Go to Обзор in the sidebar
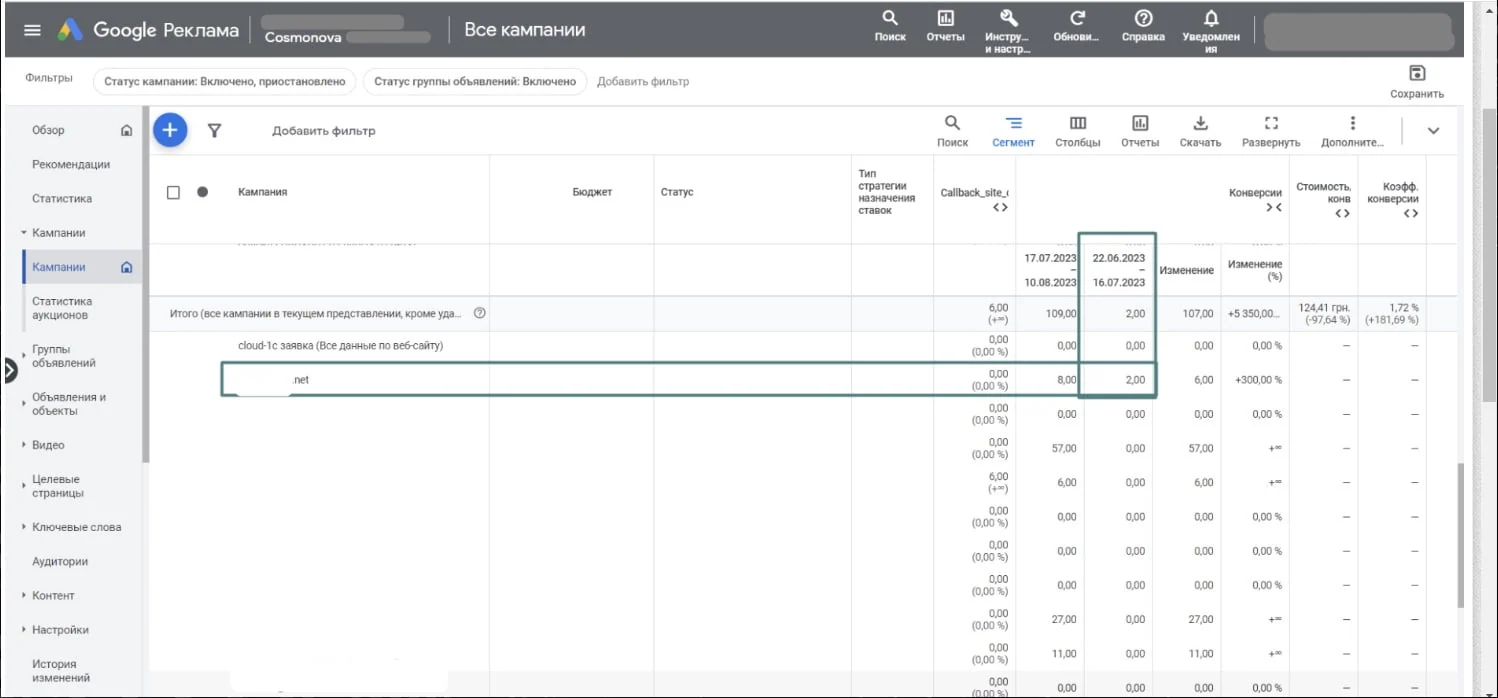The height and width of the screenshot is (698, 1498). [x=48, y=130]
